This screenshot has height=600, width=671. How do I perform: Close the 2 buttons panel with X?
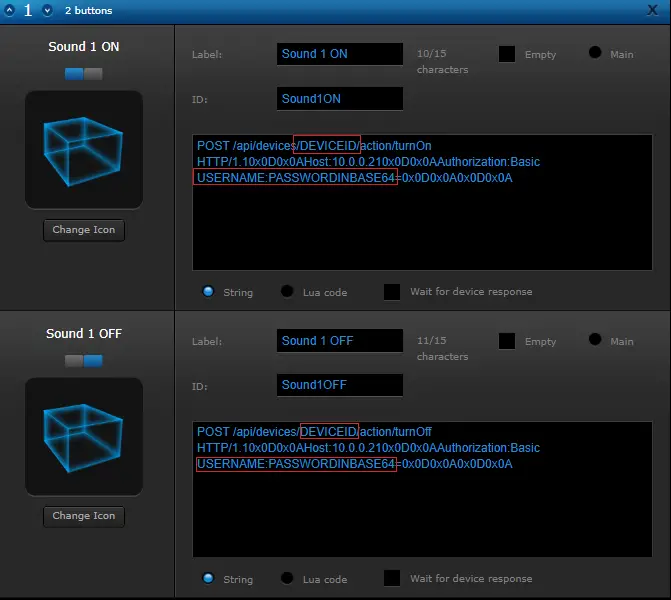[x=652, y=10]
